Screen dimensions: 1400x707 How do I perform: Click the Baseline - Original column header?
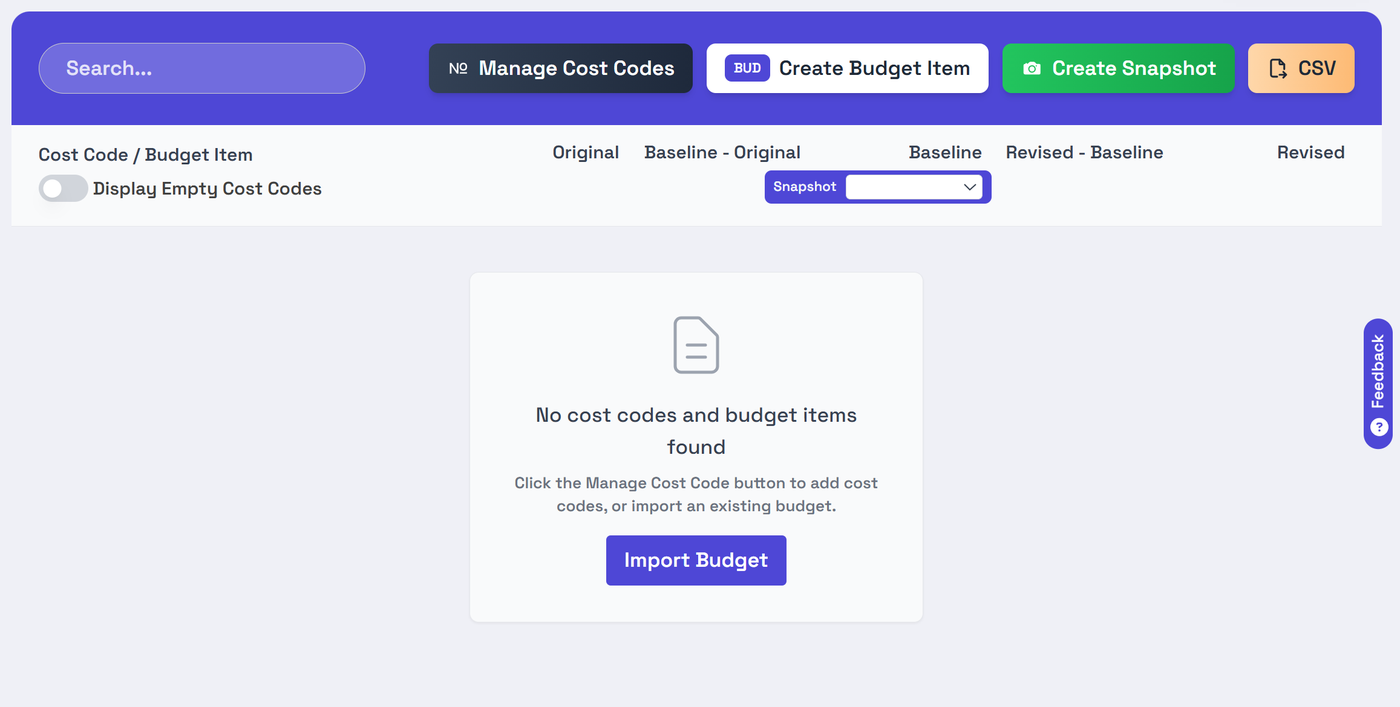[722, 152]
